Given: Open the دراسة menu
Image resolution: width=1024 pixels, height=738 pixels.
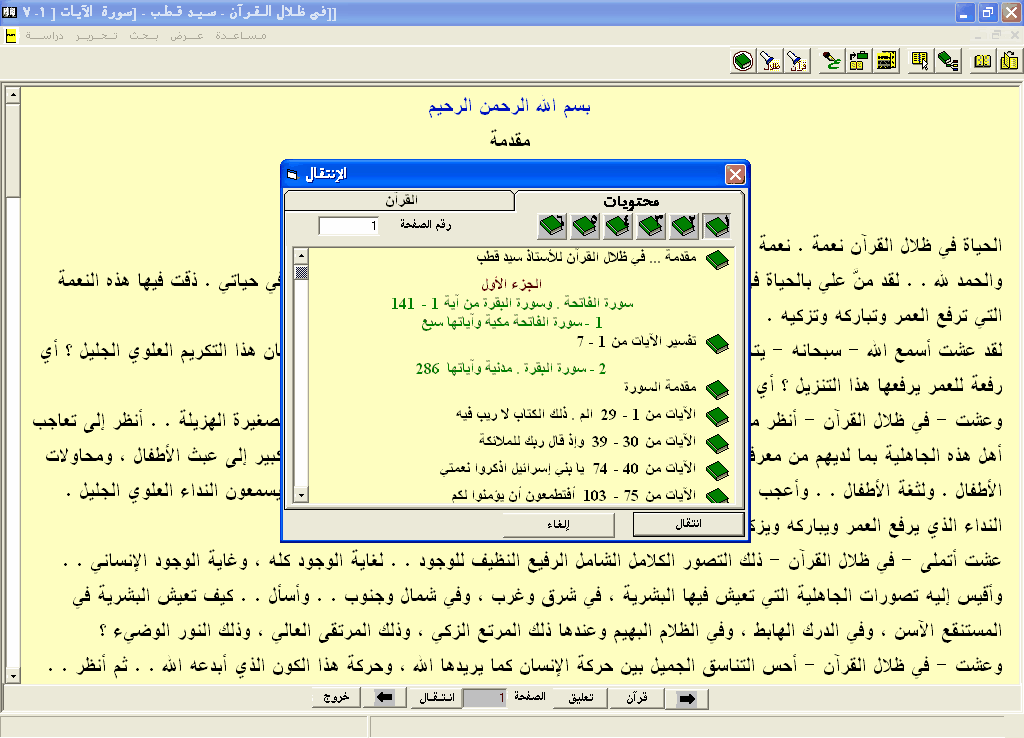Looking at the screenshot, I should (x=44, y=36).
